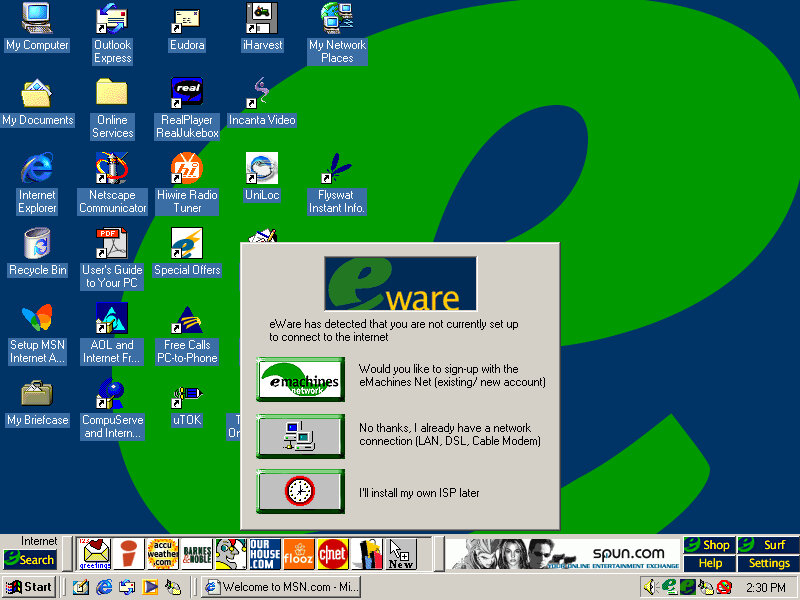Open Settings on the eWare bar

769,563
